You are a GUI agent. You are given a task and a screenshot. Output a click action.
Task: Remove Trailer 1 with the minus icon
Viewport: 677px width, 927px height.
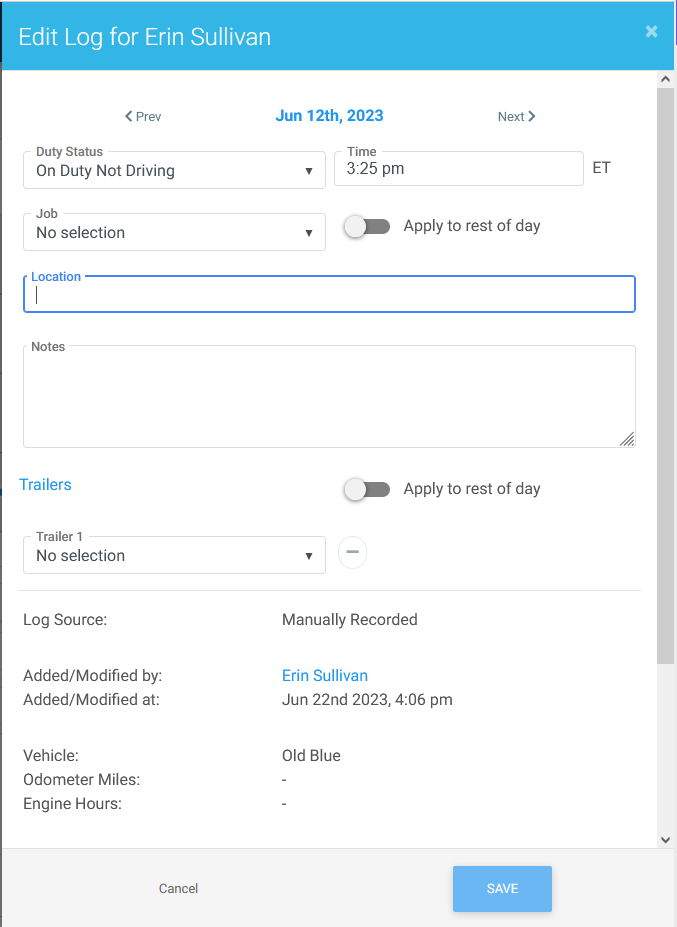[352, 552]
